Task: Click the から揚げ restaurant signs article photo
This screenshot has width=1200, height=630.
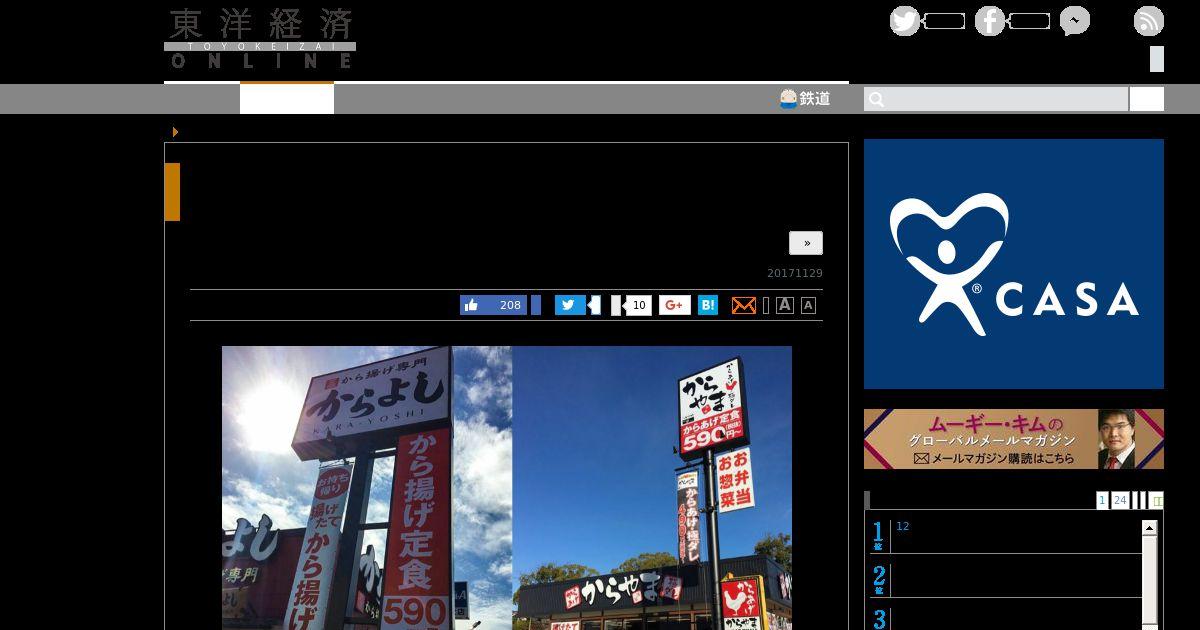Action: point(507,488)
